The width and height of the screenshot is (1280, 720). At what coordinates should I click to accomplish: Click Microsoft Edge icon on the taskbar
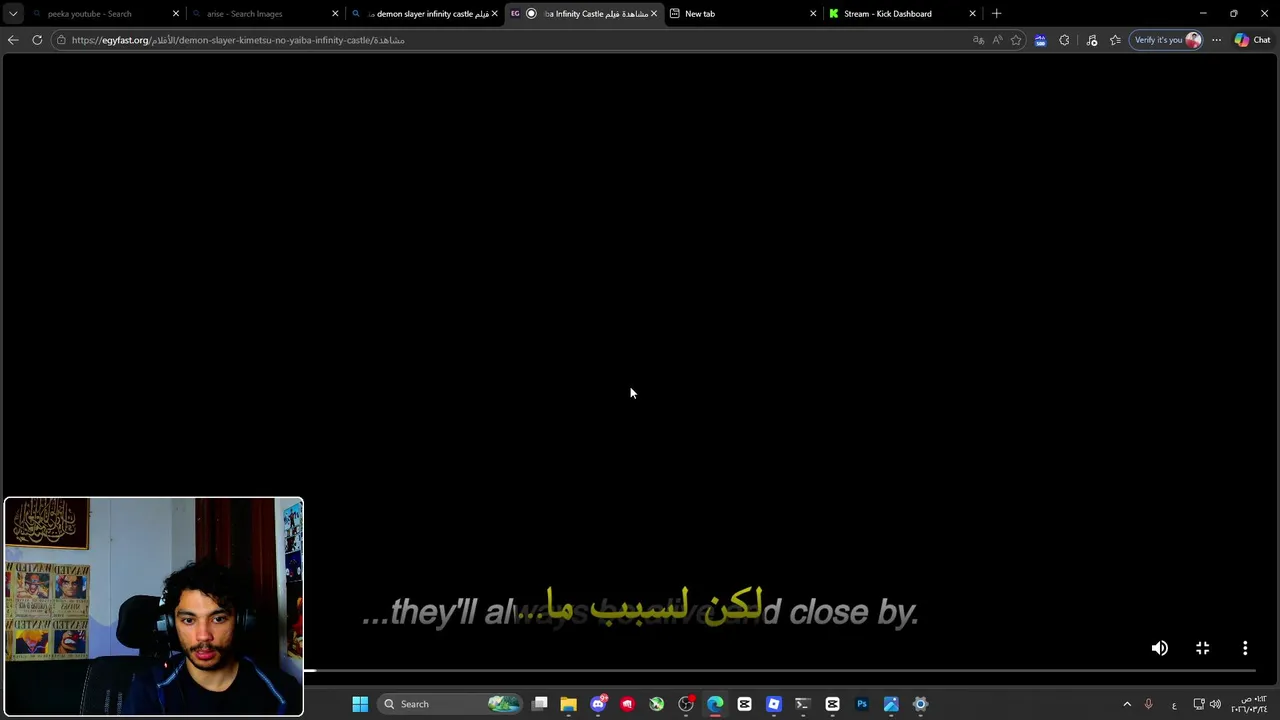[x=715, y=704]
